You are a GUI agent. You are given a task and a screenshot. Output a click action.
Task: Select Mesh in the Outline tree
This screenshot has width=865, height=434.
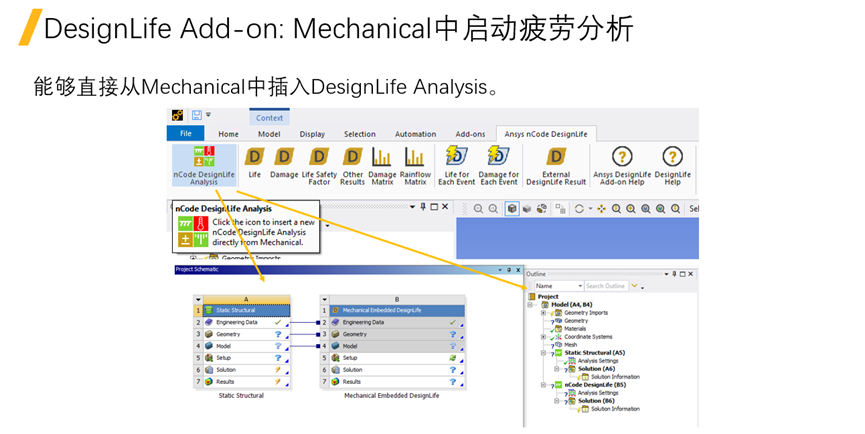click(570, 345)
